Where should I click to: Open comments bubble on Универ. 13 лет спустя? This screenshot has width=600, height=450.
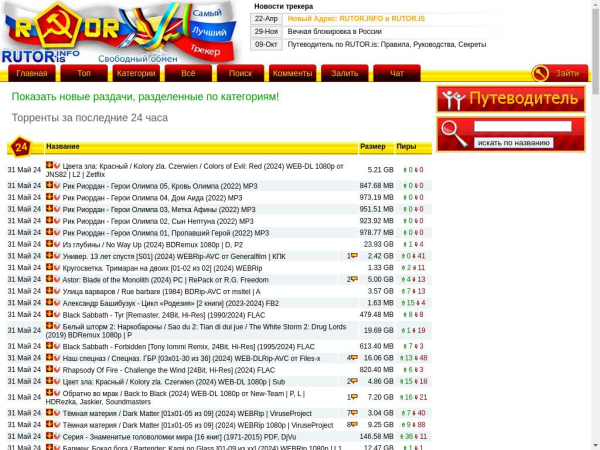tap(354, 256)
